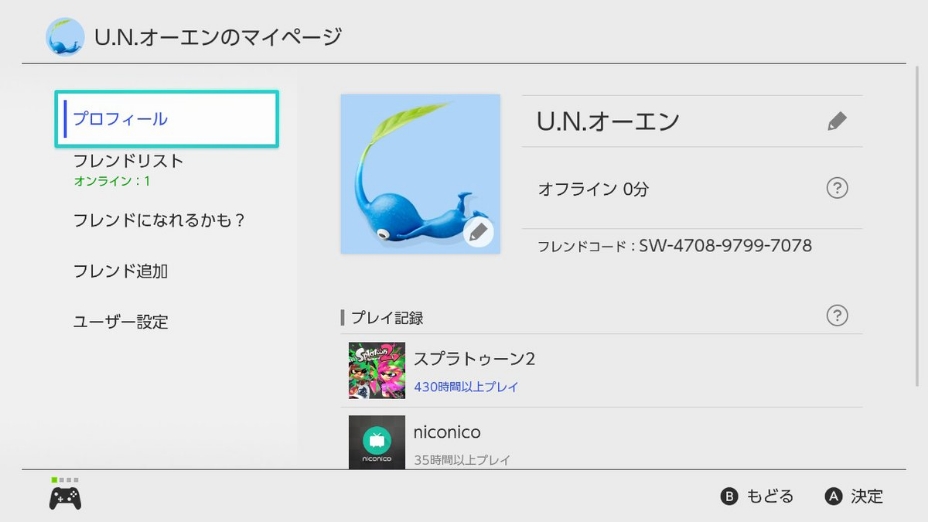Screen dimensions: 928x522
Task: Edit the profile picture via its pencil badge
Action: coord(478,232)
